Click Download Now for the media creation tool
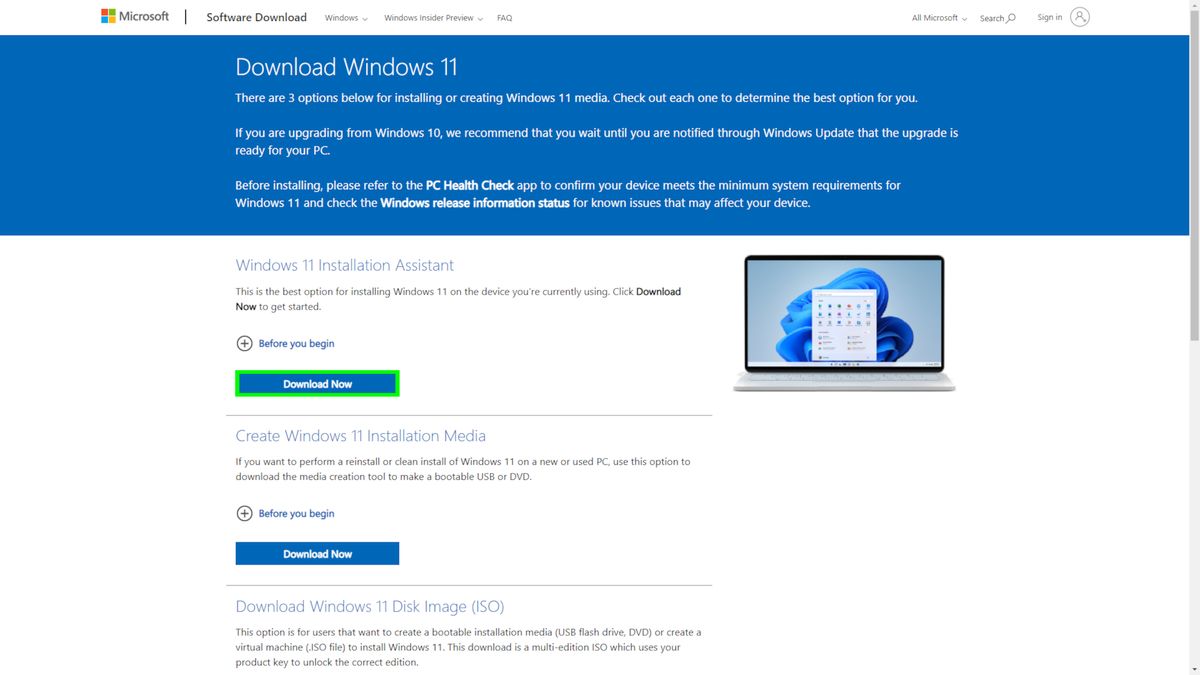The width and height of the screenshot is (1200, 675). pos(317,553)
